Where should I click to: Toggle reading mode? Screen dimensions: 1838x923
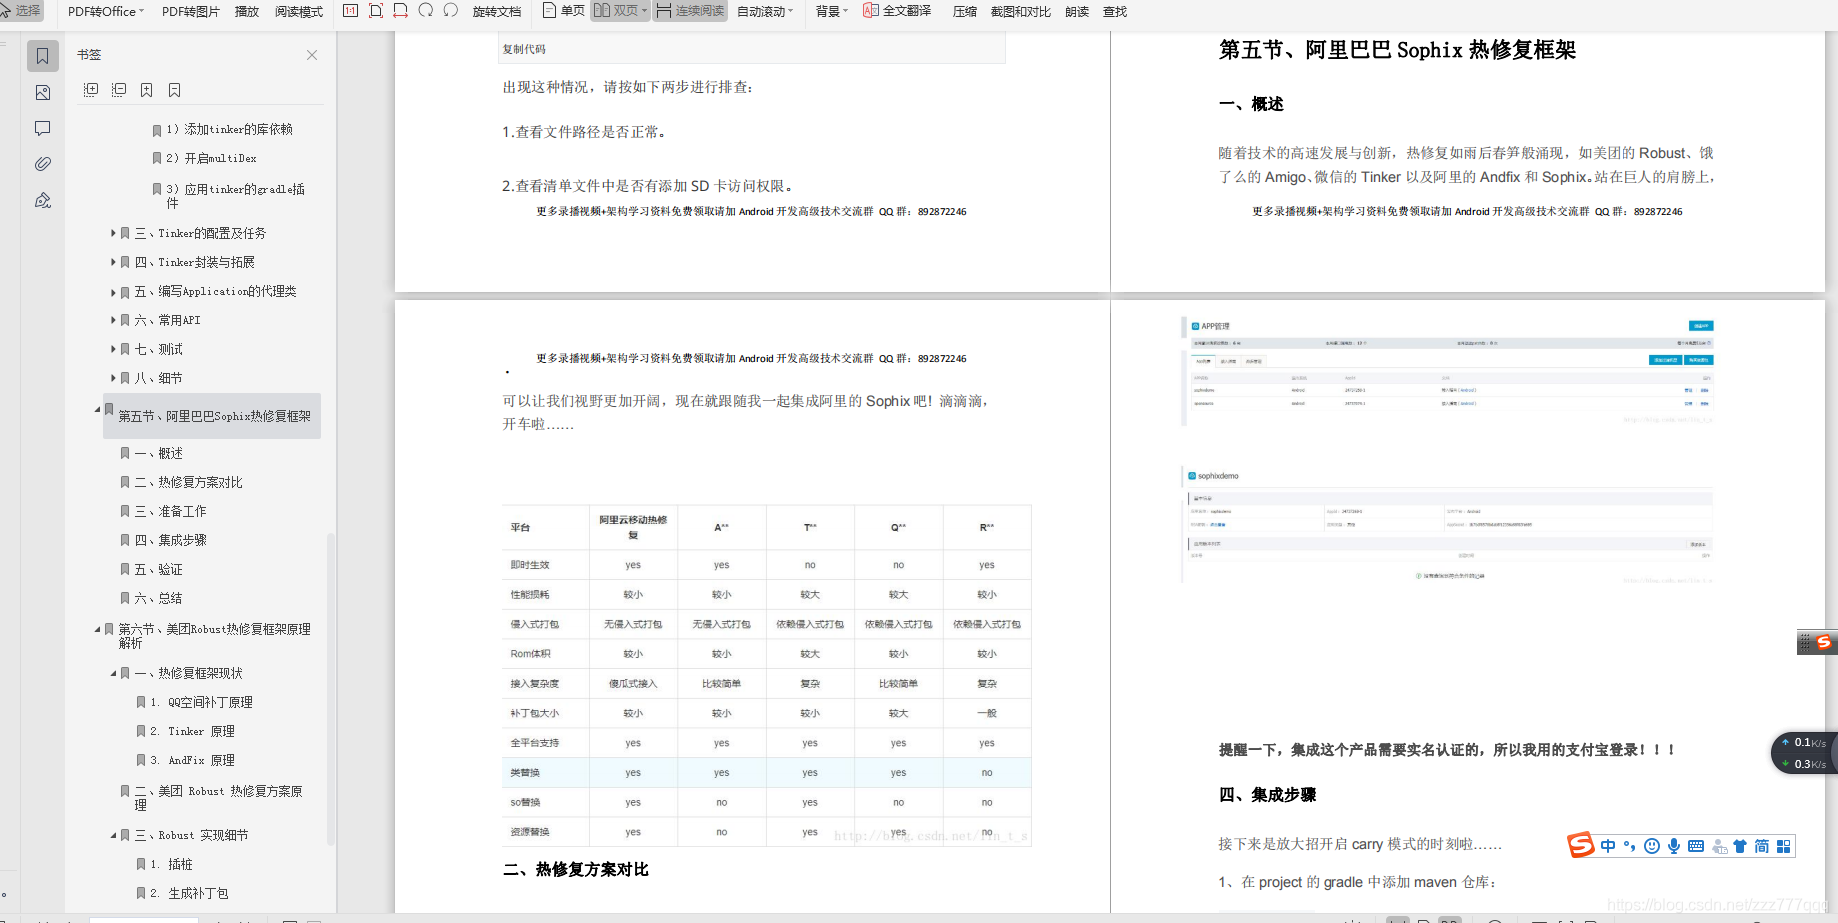click(299, 12)
